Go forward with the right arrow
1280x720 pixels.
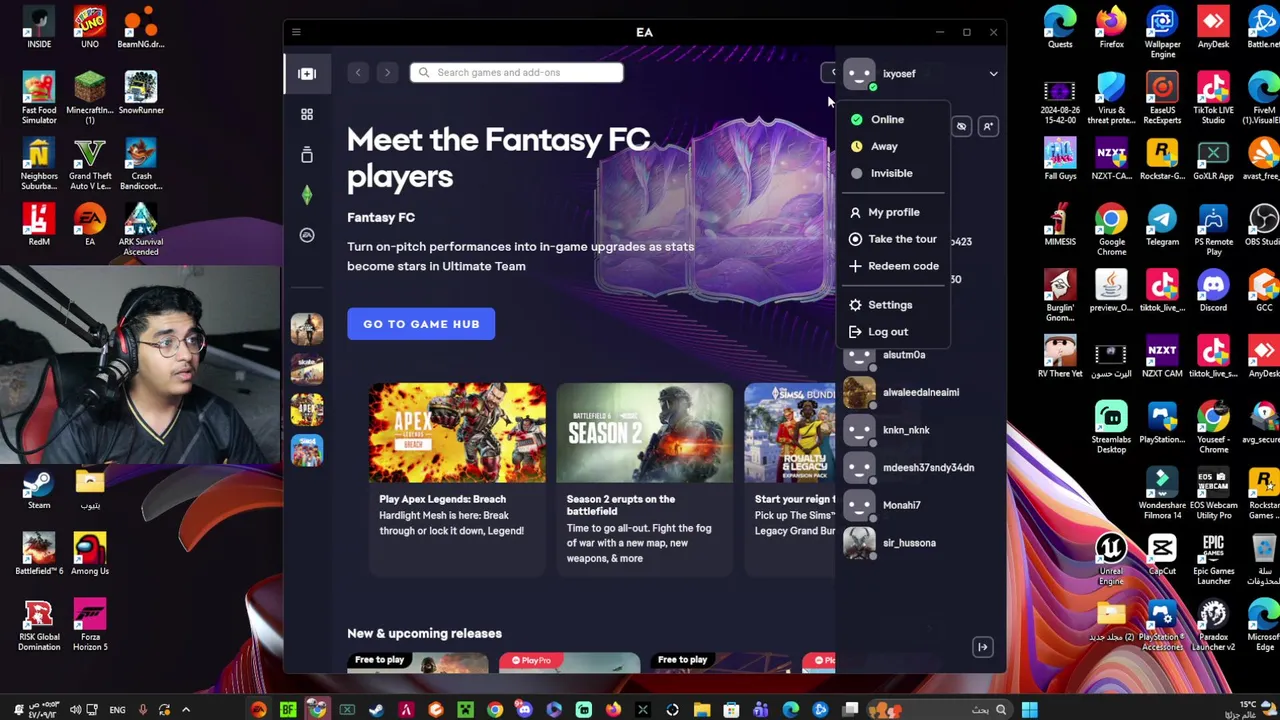pyautogui.click(x=387, y=72)
